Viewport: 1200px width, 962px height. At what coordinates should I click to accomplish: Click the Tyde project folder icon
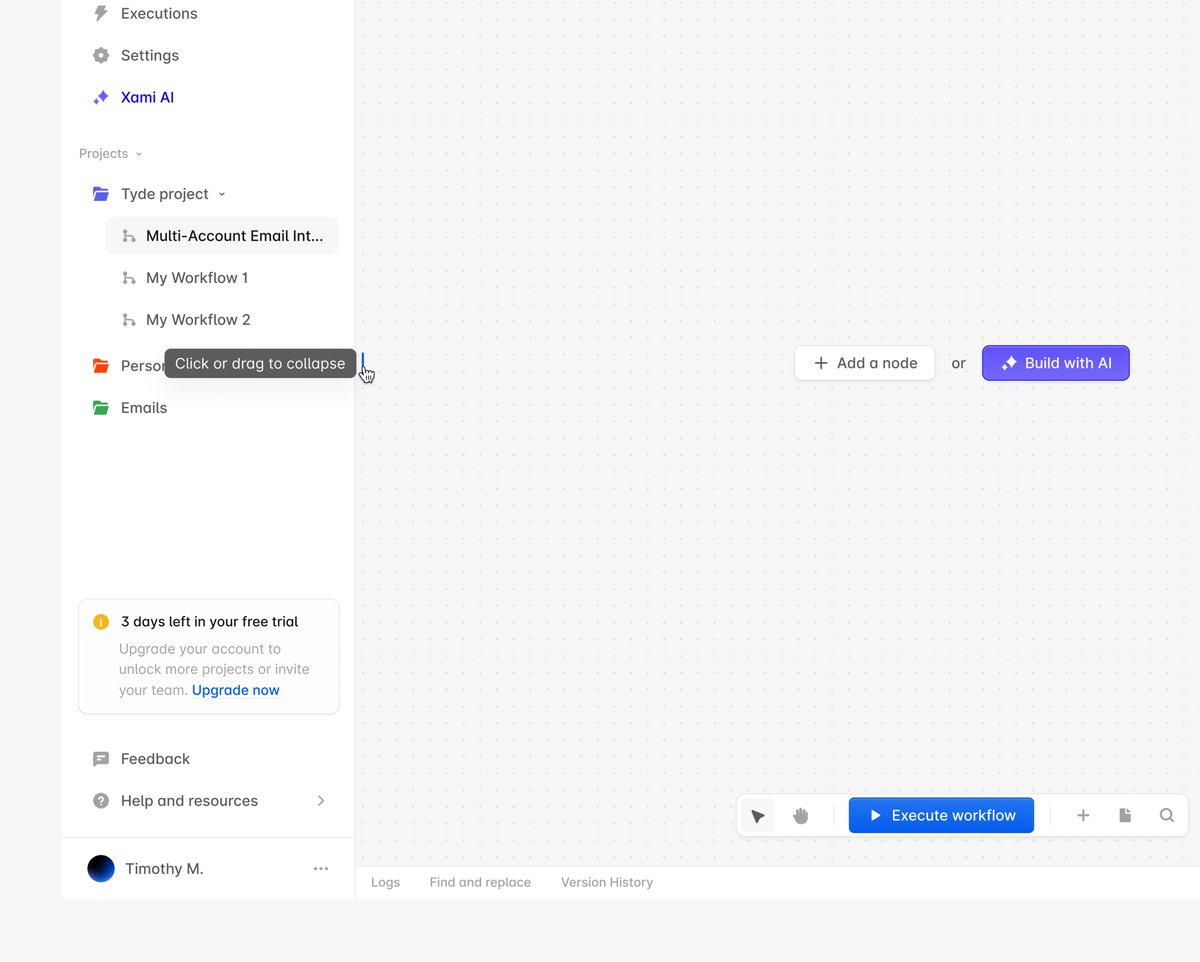[x=101, y=194]
